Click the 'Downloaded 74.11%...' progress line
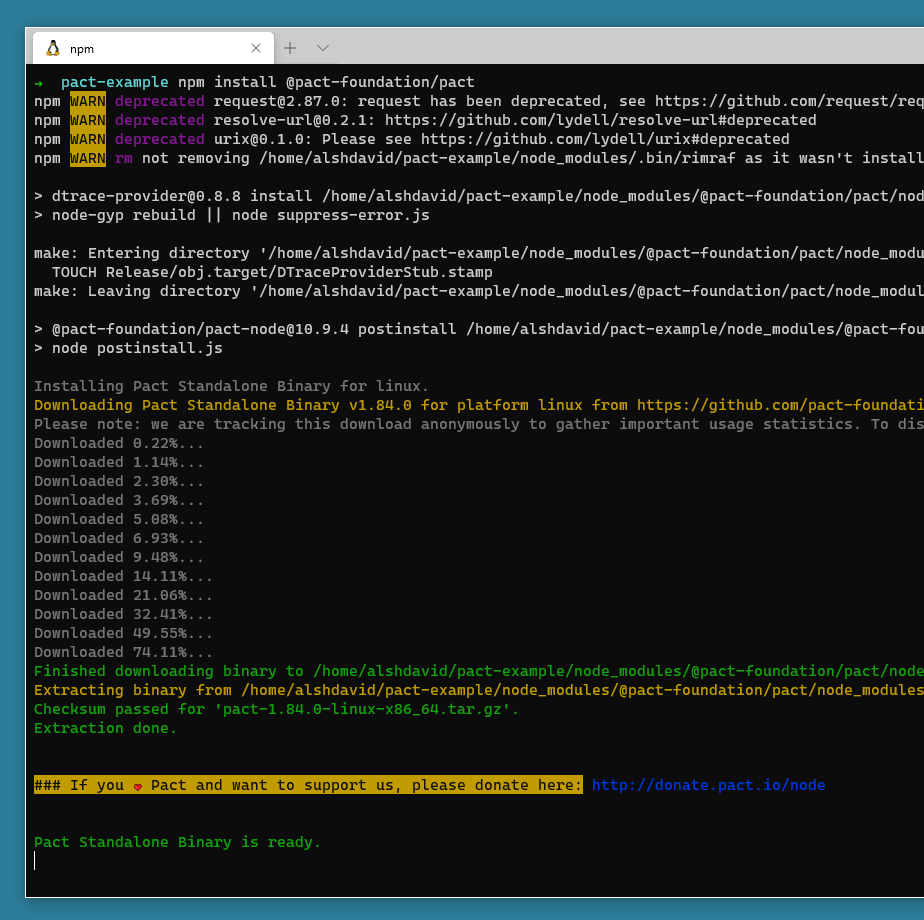Viewport: 924px width, 920px height. 123,652
